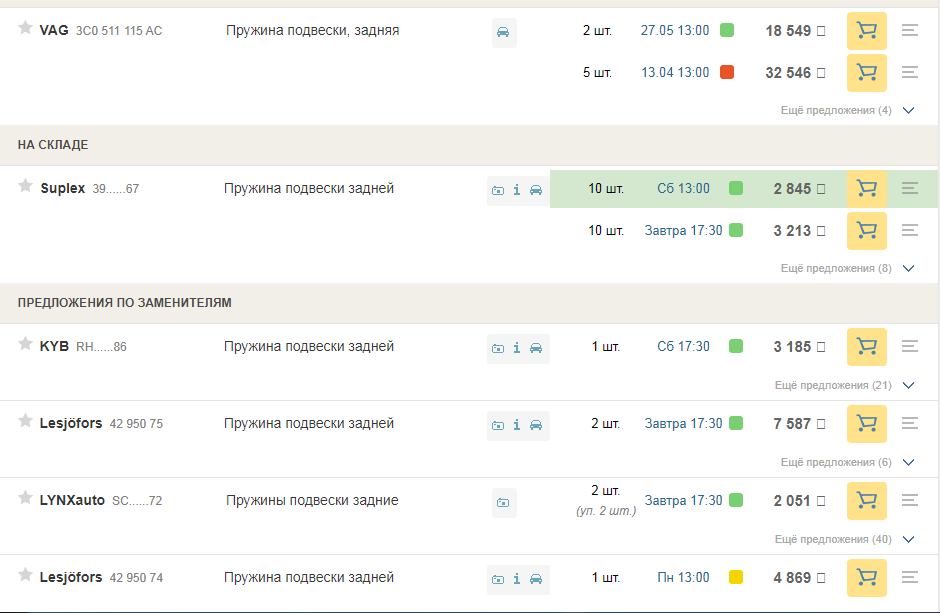Open the lines menu for 18 549 VAG offer
The image size is (940, 613).
pyautogui.click(x=909, y=31)
